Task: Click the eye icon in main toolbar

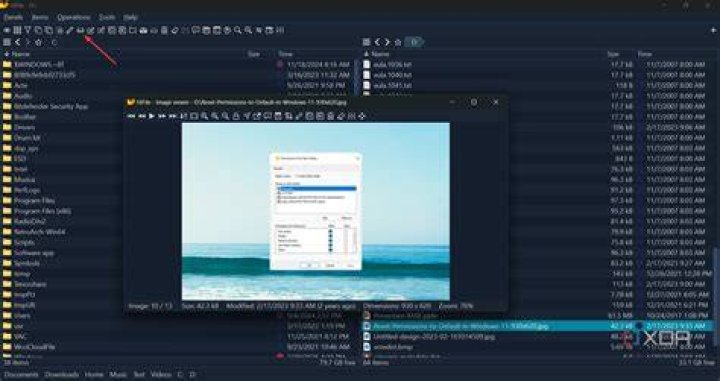Action: (x=7, y=30)
